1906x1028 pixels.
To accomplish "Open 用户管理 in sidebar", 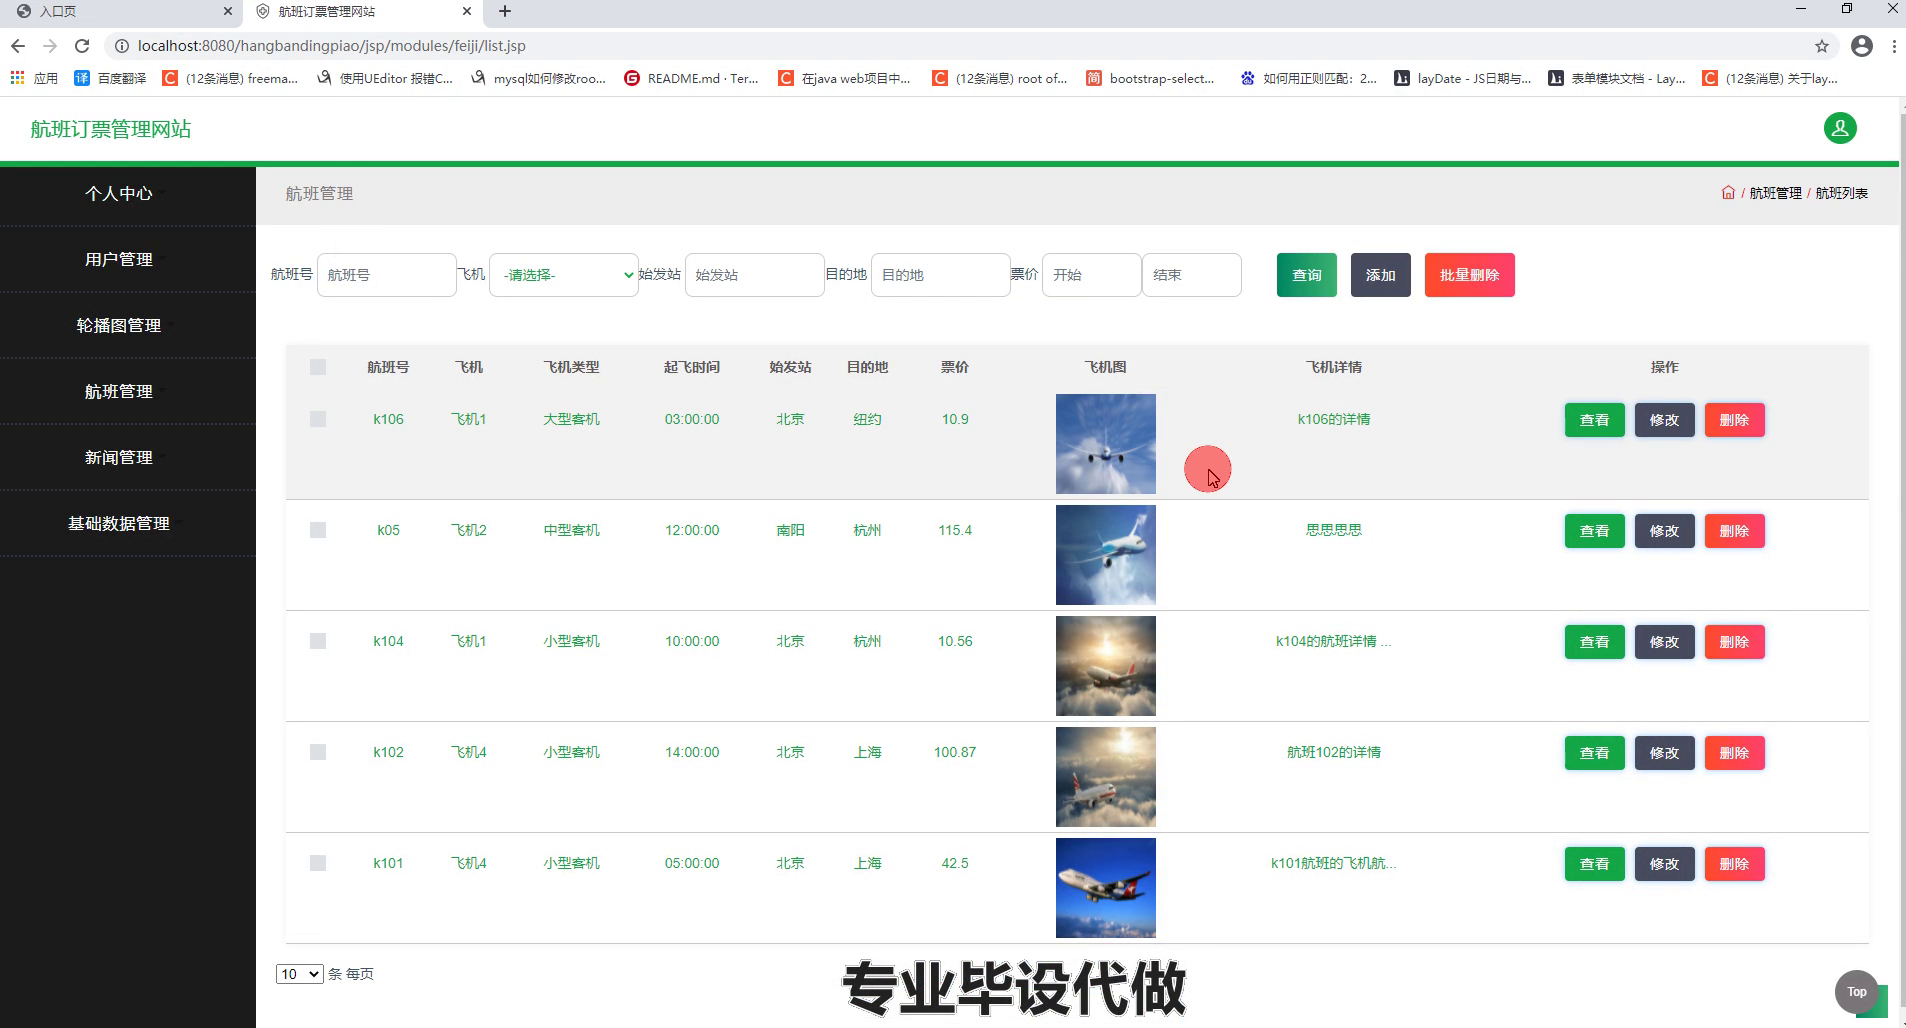I will (119, 259).
